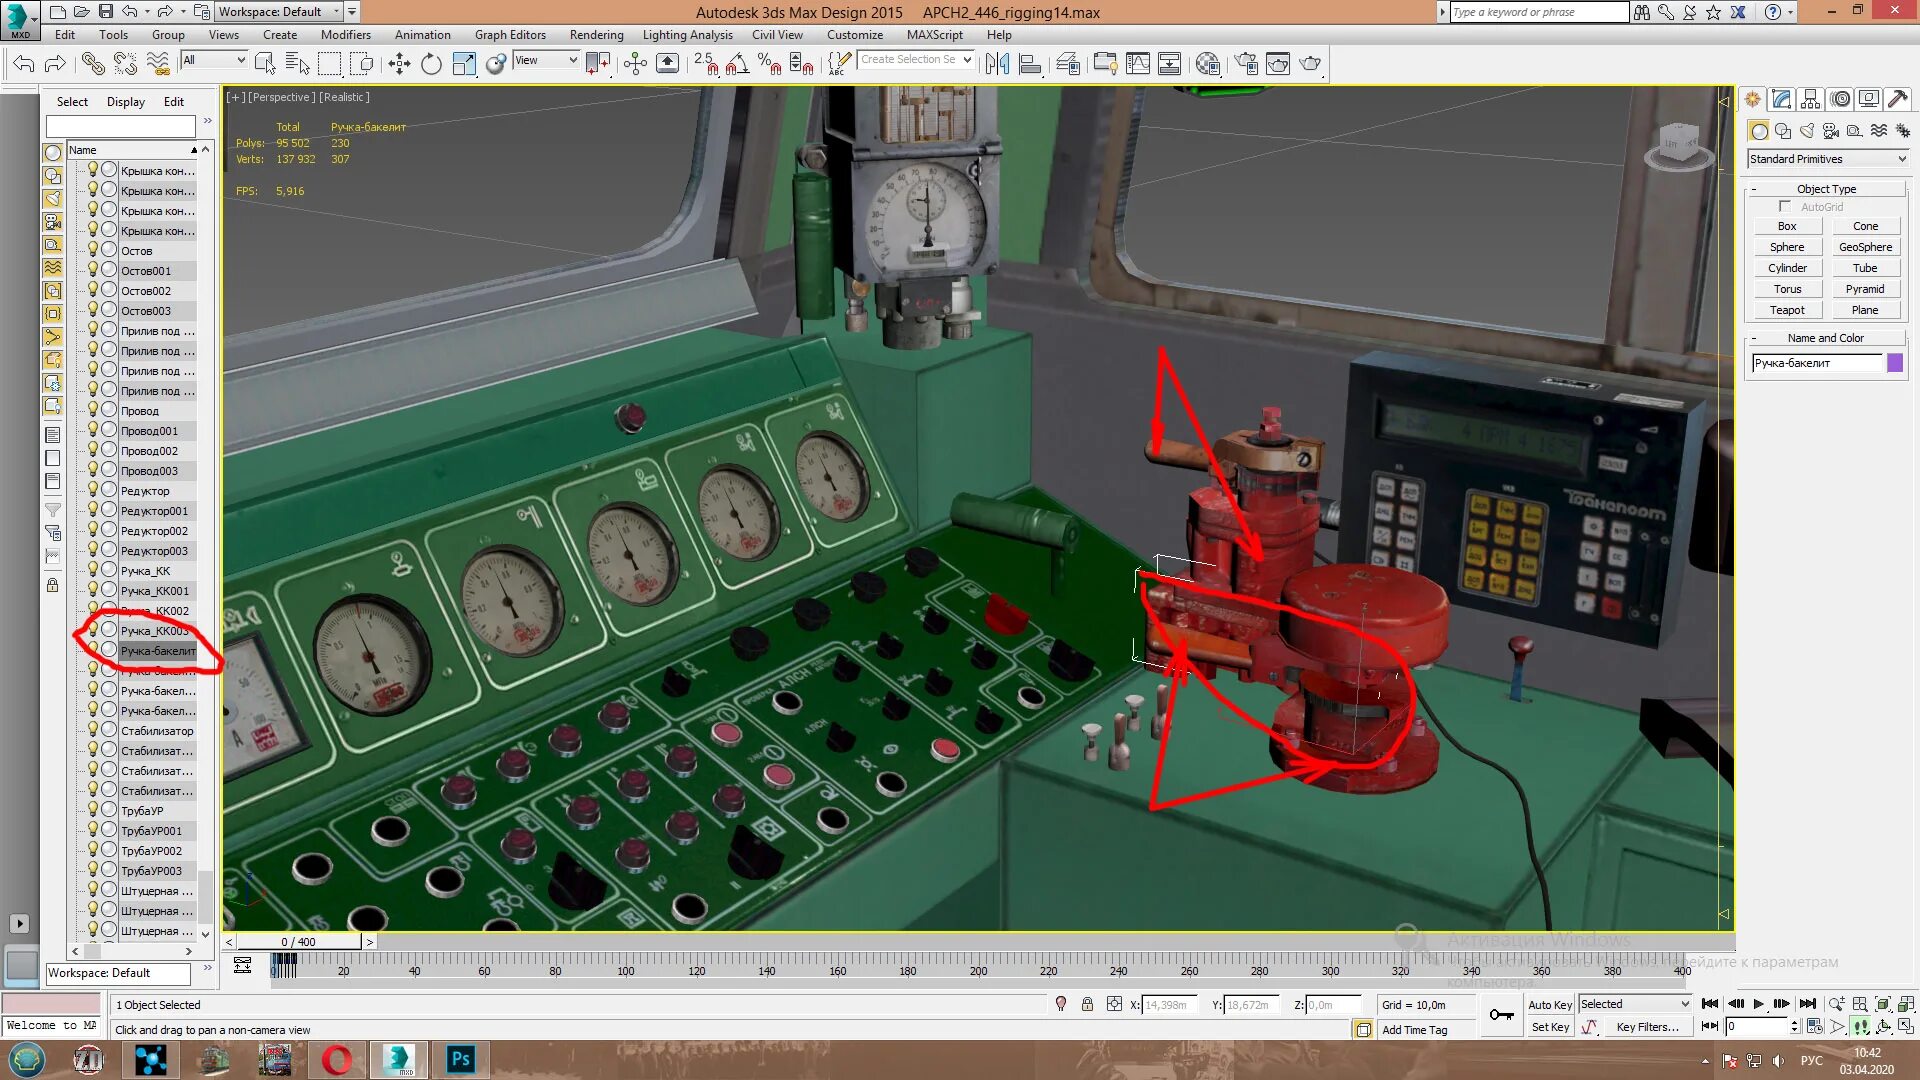Select the Select and Move tool
This screenshot has width=1920, height=1080.
click(x=399, y=63)
